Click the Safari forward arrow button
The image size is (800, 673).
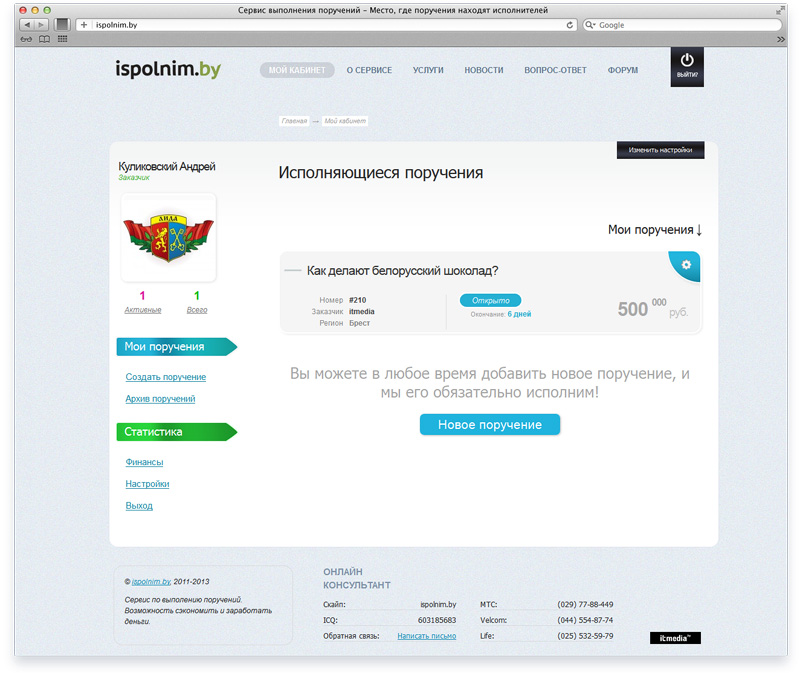tap(41, 24)
